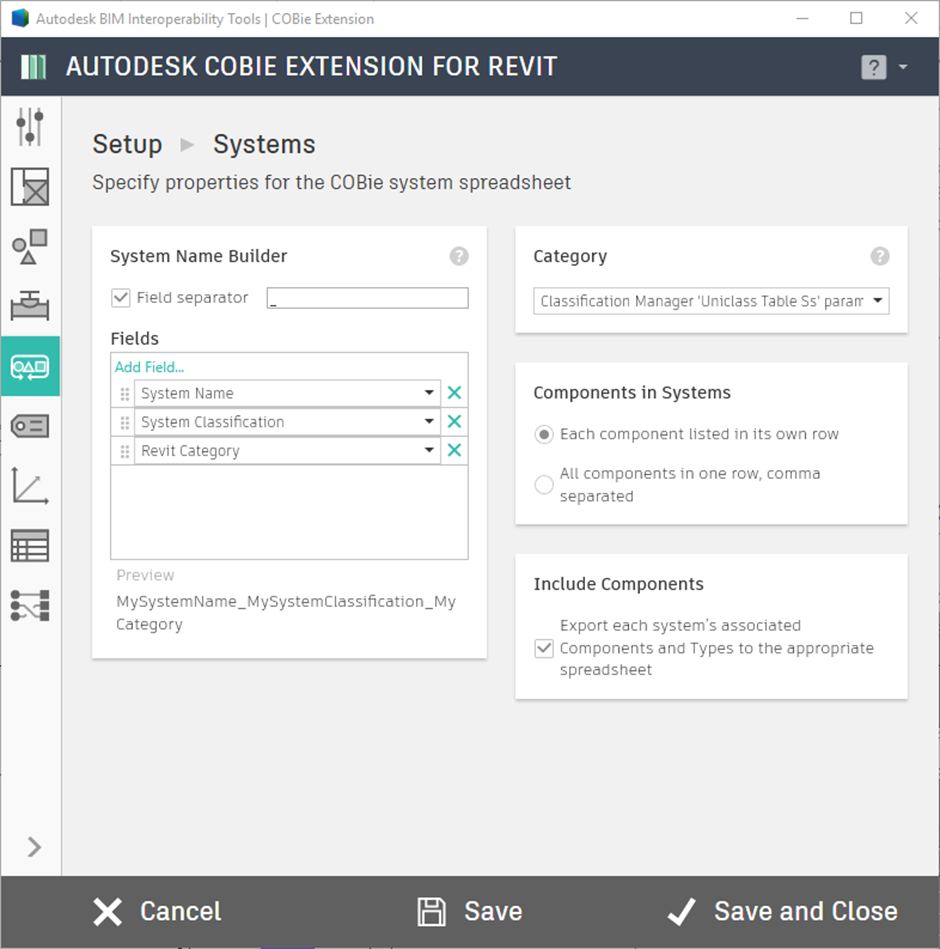
Task: Click the help question mark button in header
Action: 873,67
